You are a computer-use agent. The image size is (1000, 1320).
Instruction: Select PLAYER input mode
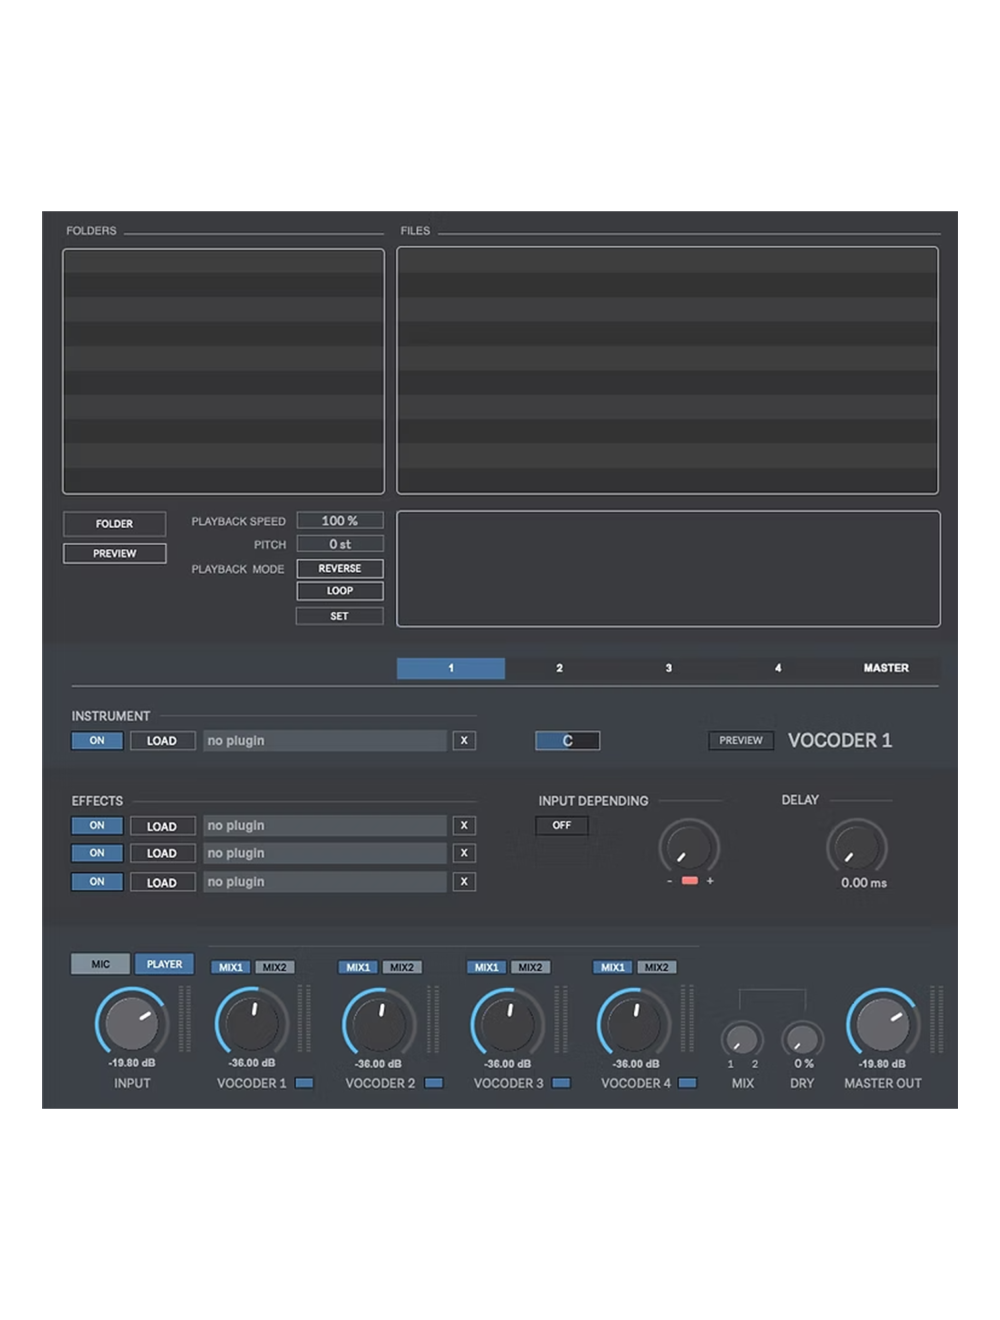pyautogui.click(x=163, y=963)
